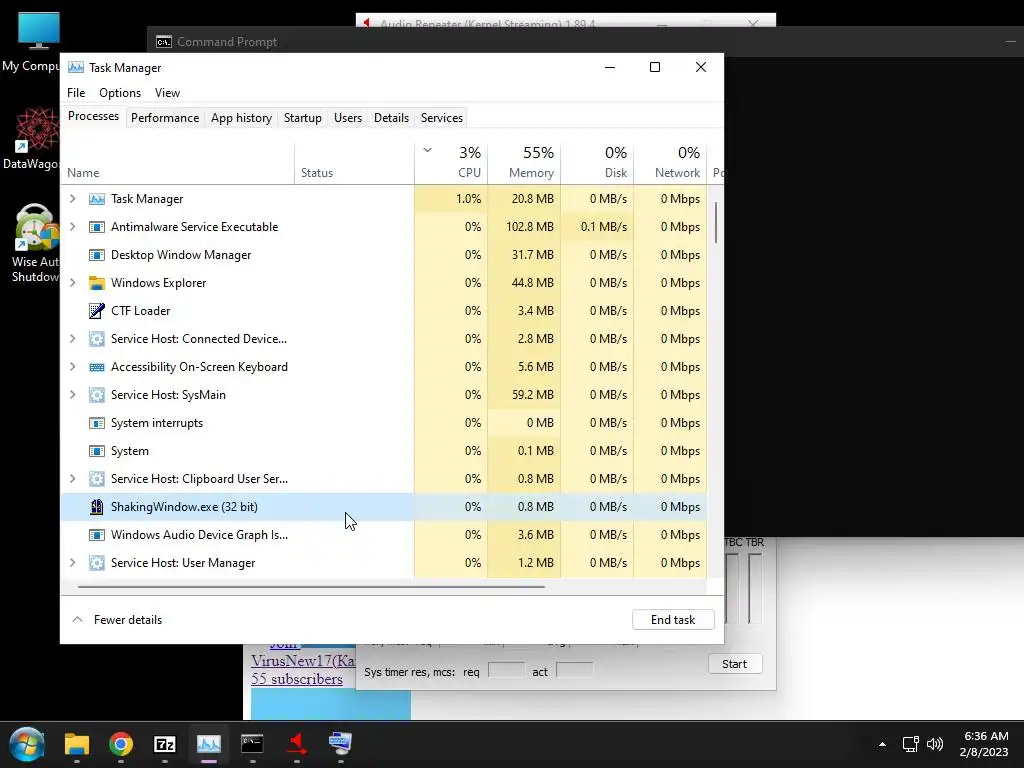Select the ShakingWindow.exe (32 bit) row

pos(383,507)
